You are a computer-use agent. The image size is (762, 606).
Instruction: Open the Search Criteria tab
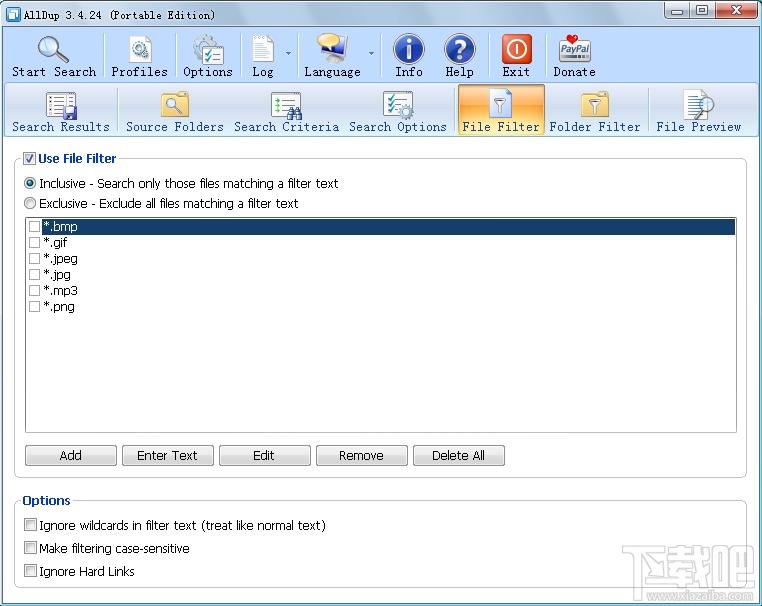286,111
